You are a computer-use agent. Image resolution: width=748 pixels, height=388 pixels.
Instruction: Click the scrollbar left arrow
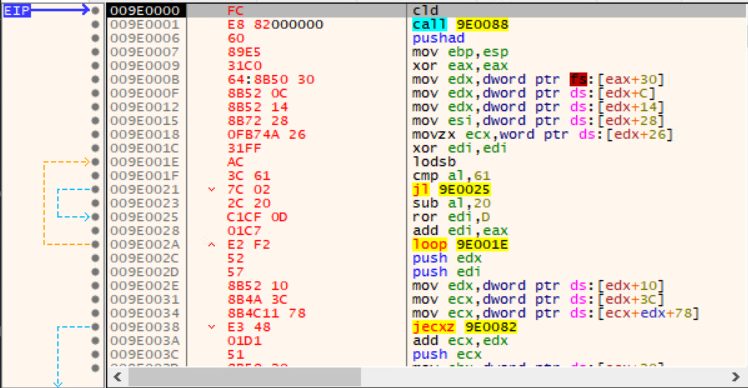tap(117, 377)
